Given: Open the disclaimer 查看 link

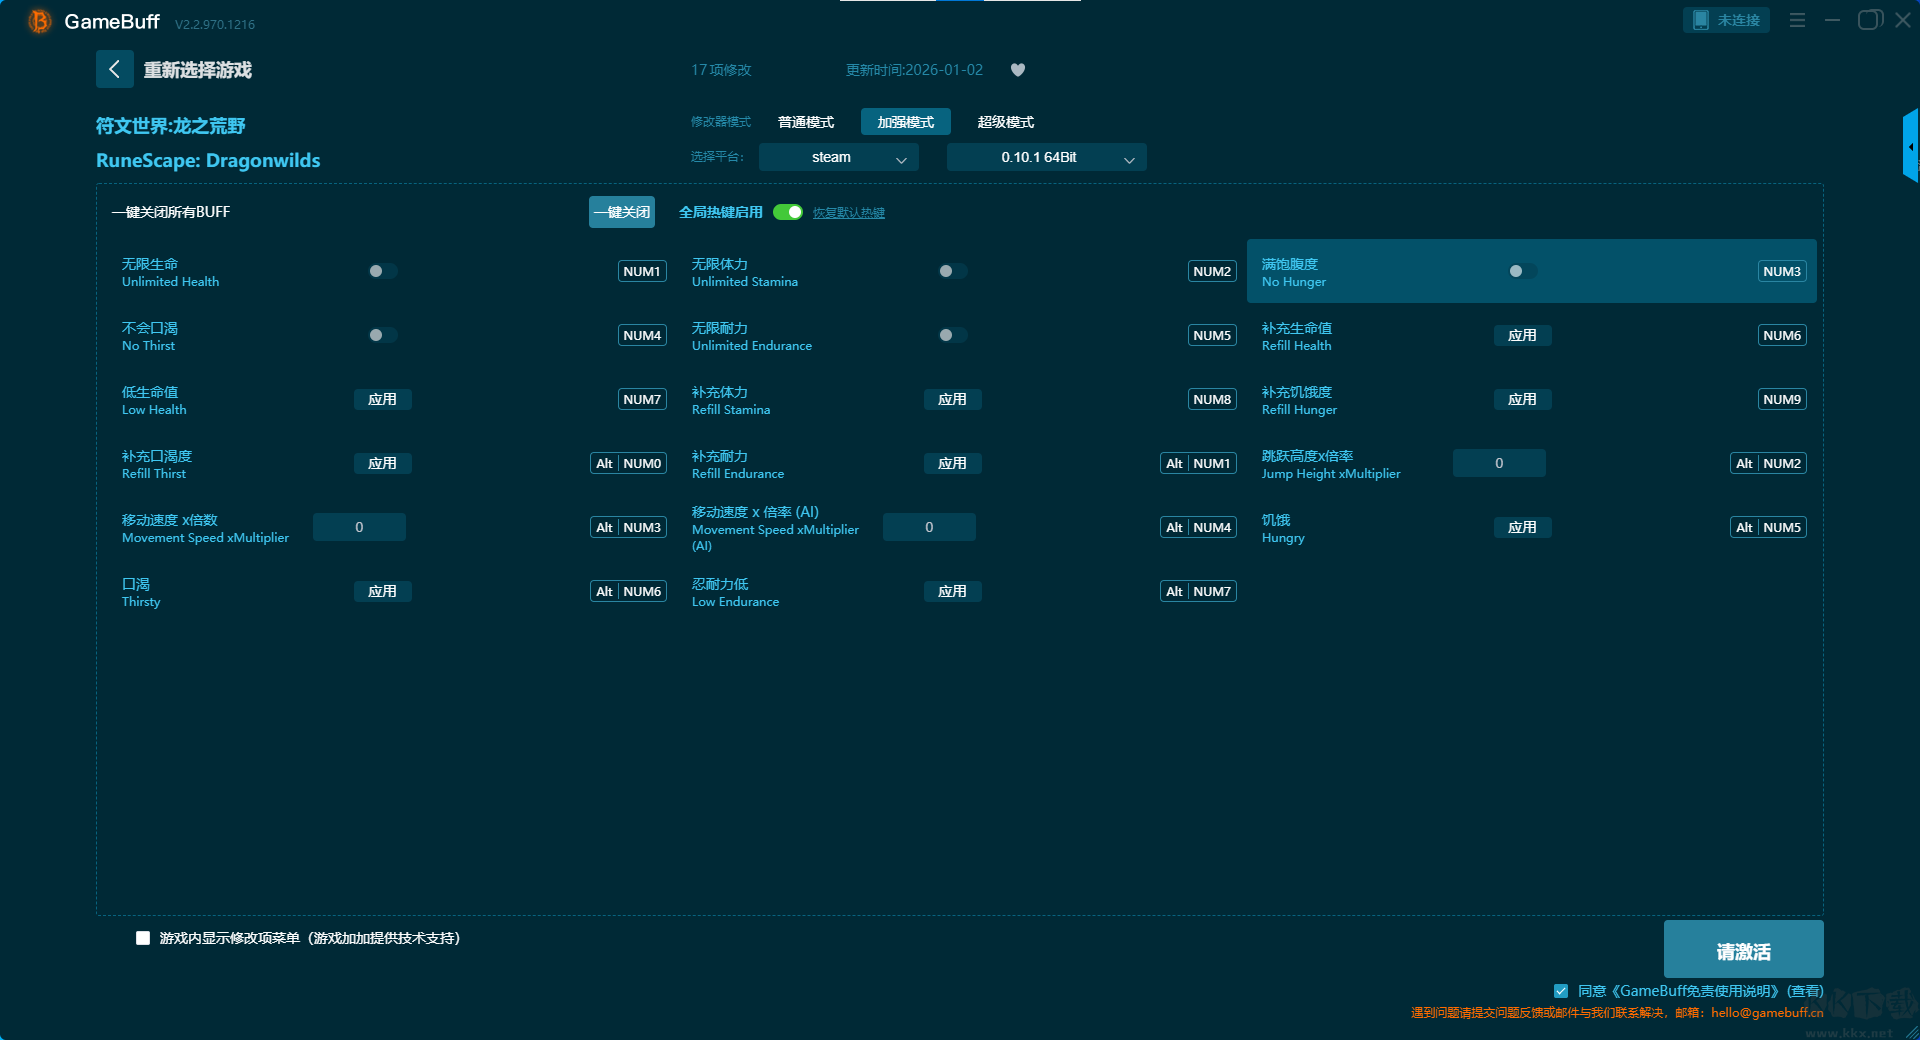Looking at the screenshot, I should tap(1805, 991).
